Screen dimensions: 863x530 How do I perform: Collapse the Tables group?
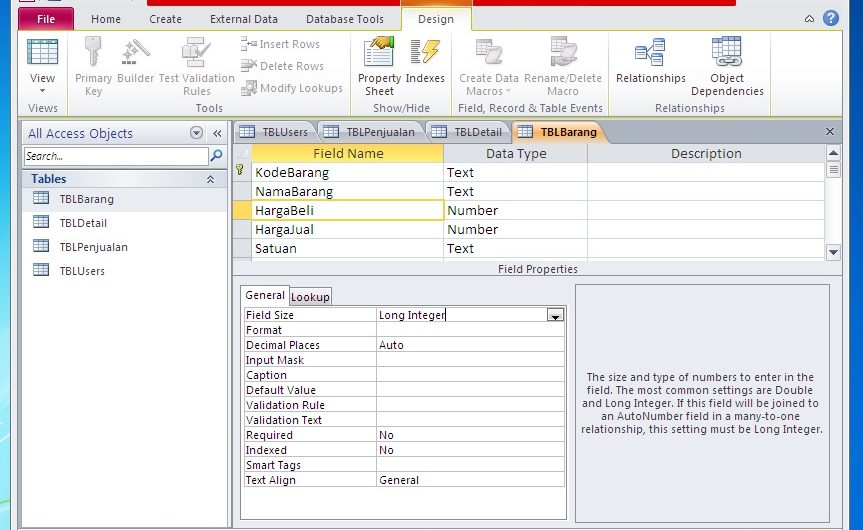coord(210,179)
